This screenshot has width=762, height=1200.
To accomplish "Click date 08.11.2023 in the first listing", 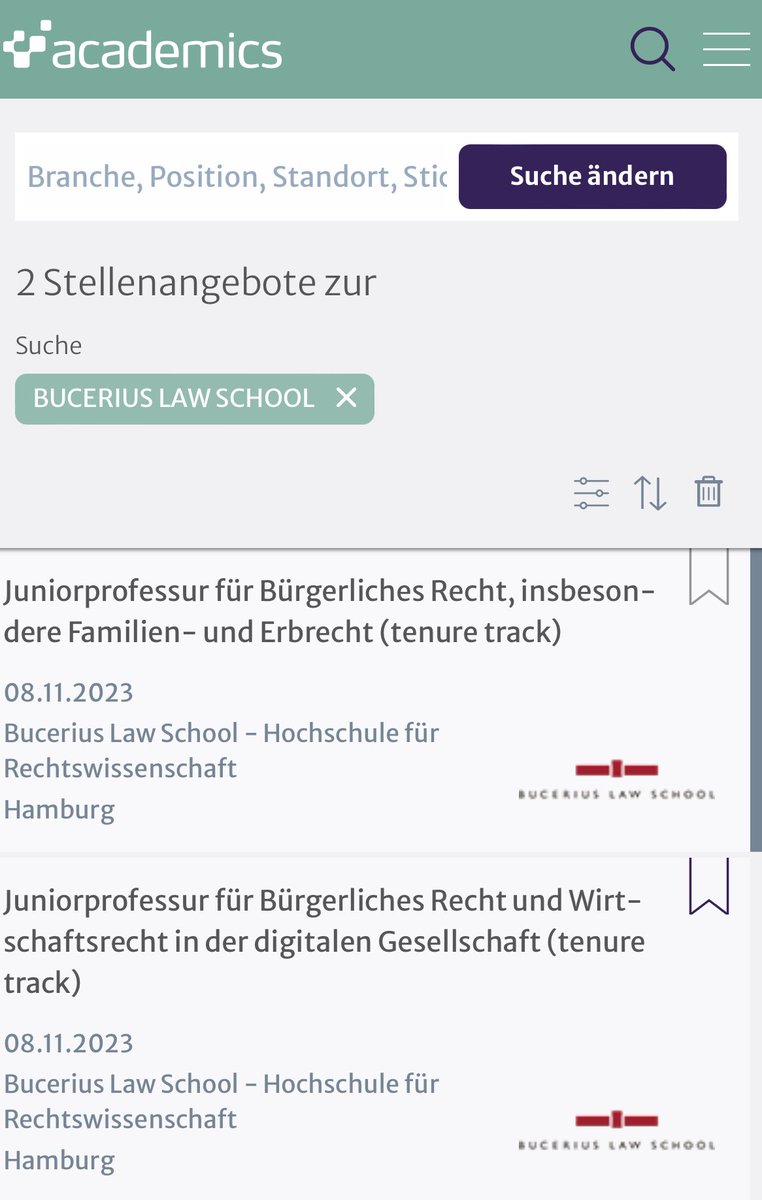I will click(x=69, y=692).
